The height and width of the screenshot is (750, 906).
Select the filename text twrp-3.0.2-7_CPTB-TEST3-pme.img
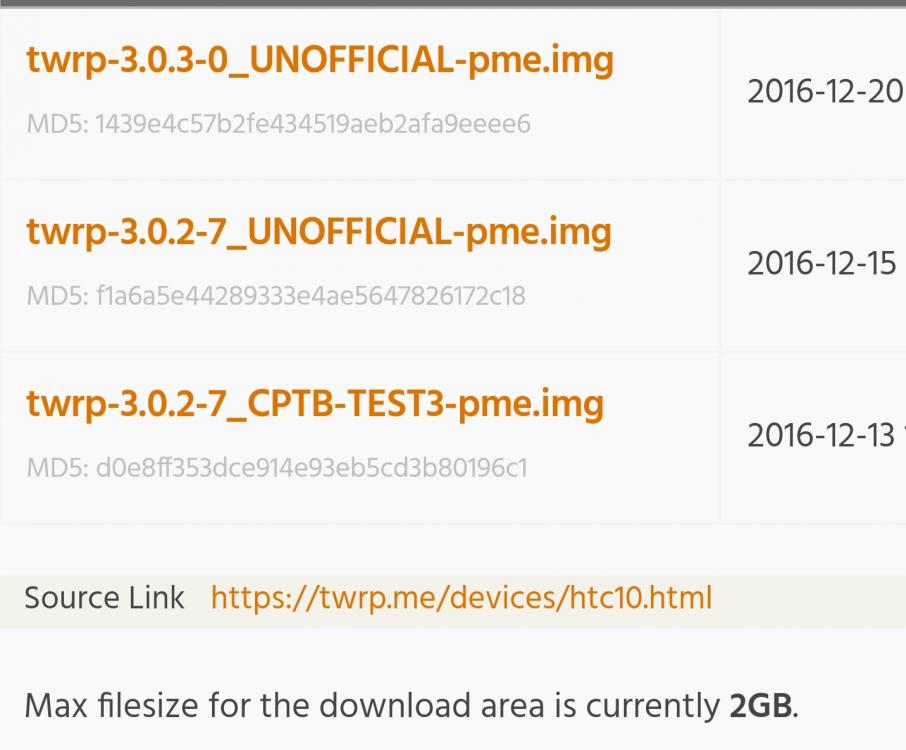314,403
